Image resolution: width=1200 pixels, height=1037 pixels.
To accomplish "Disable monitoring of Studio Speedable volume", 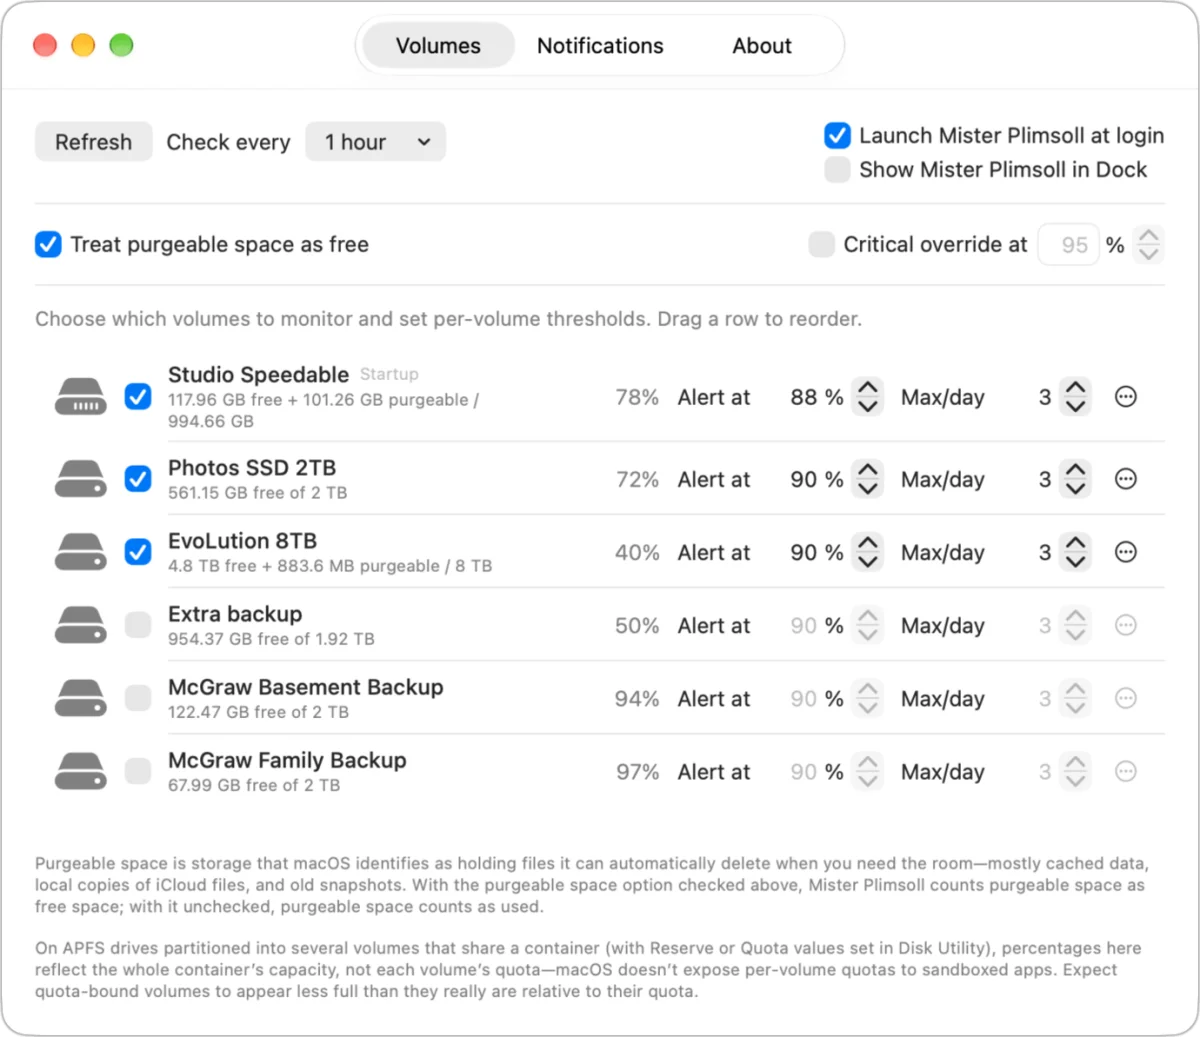I will pyautogui.click(x=138, y=397).
